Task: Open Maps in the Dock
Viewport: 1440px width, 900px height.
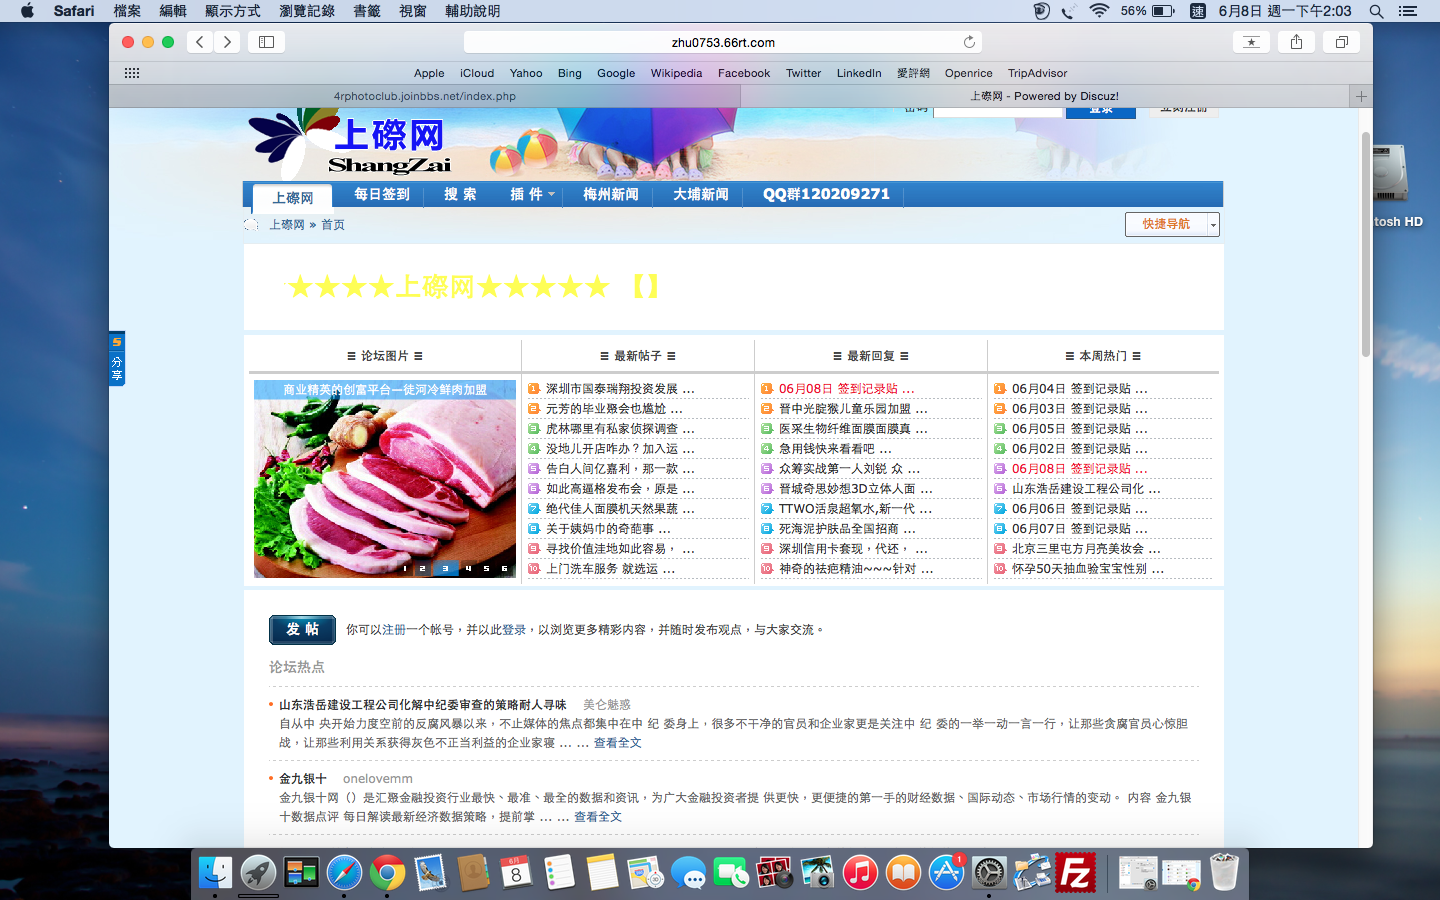Action: click(x=645, y=873)
